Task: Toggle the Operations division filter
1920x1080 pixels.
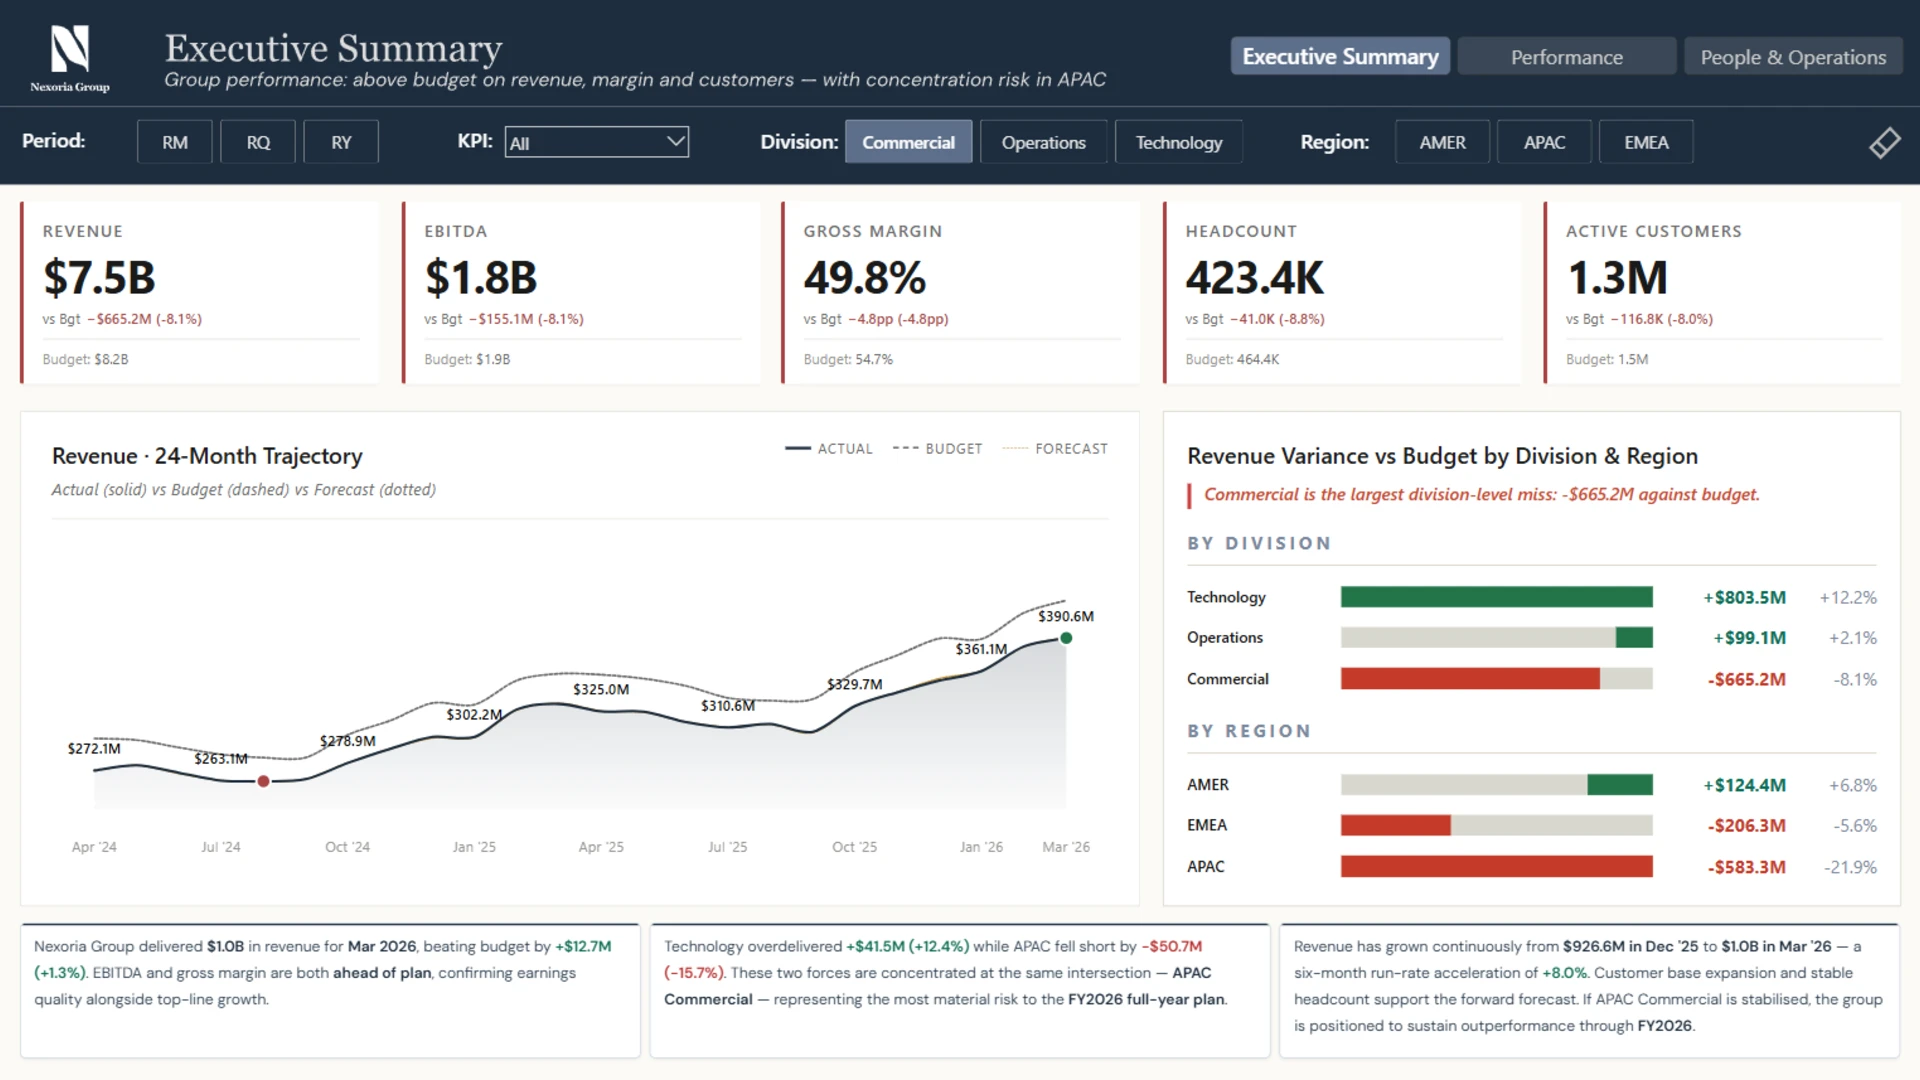Action: tap(1043, 142)
